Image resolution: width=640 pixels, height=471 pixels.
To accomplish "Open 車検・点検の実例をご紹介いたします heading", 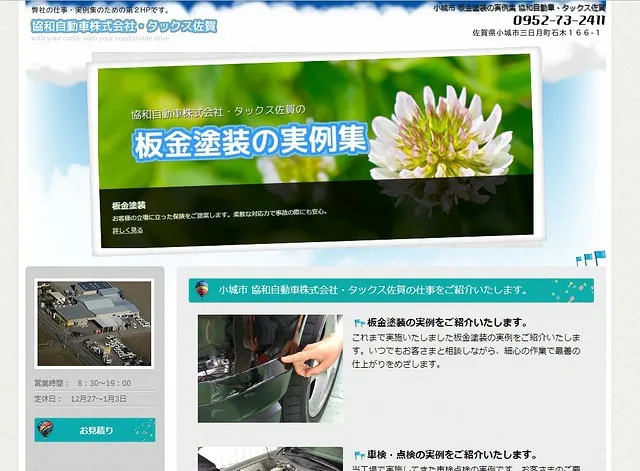I will tap(452, 454).
